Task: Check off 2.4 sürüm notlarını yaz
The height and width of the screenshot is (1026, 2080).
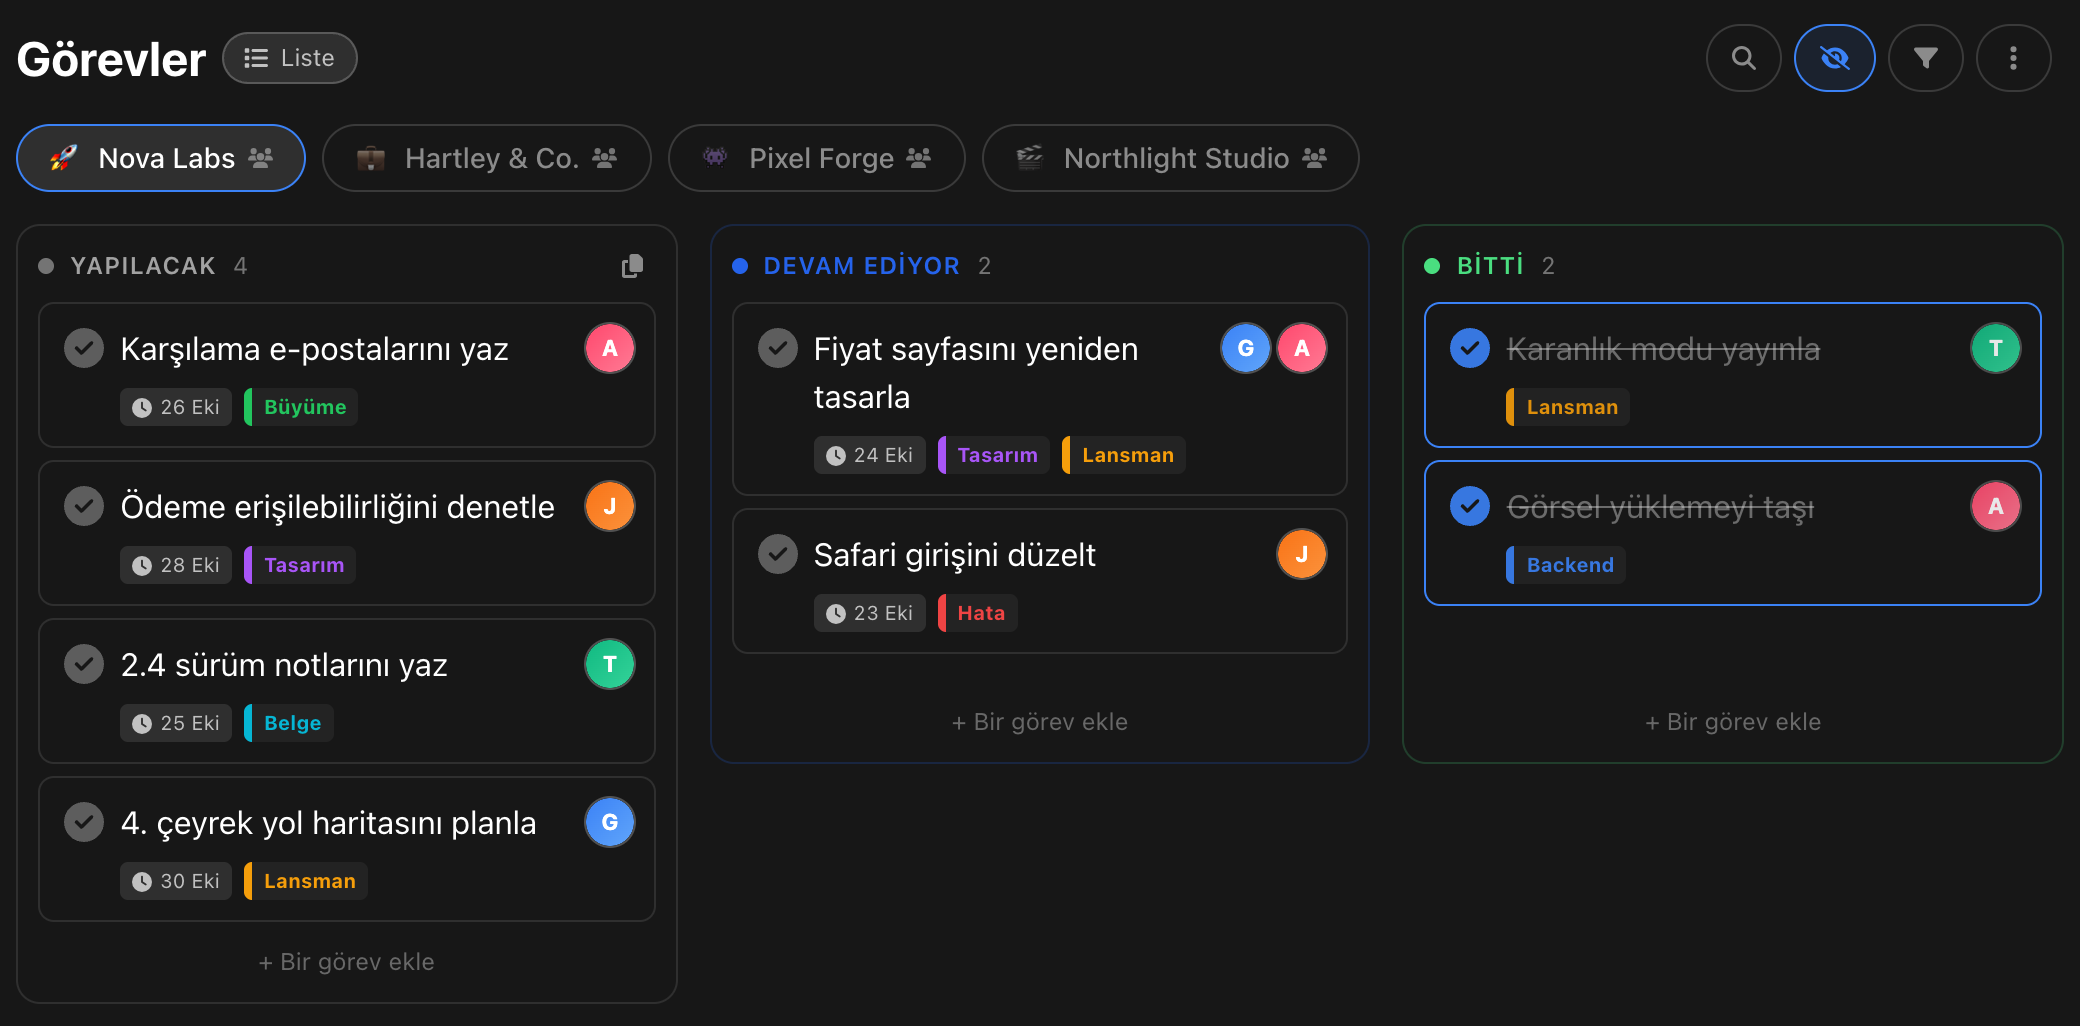Action: click(x=84, y=664)
